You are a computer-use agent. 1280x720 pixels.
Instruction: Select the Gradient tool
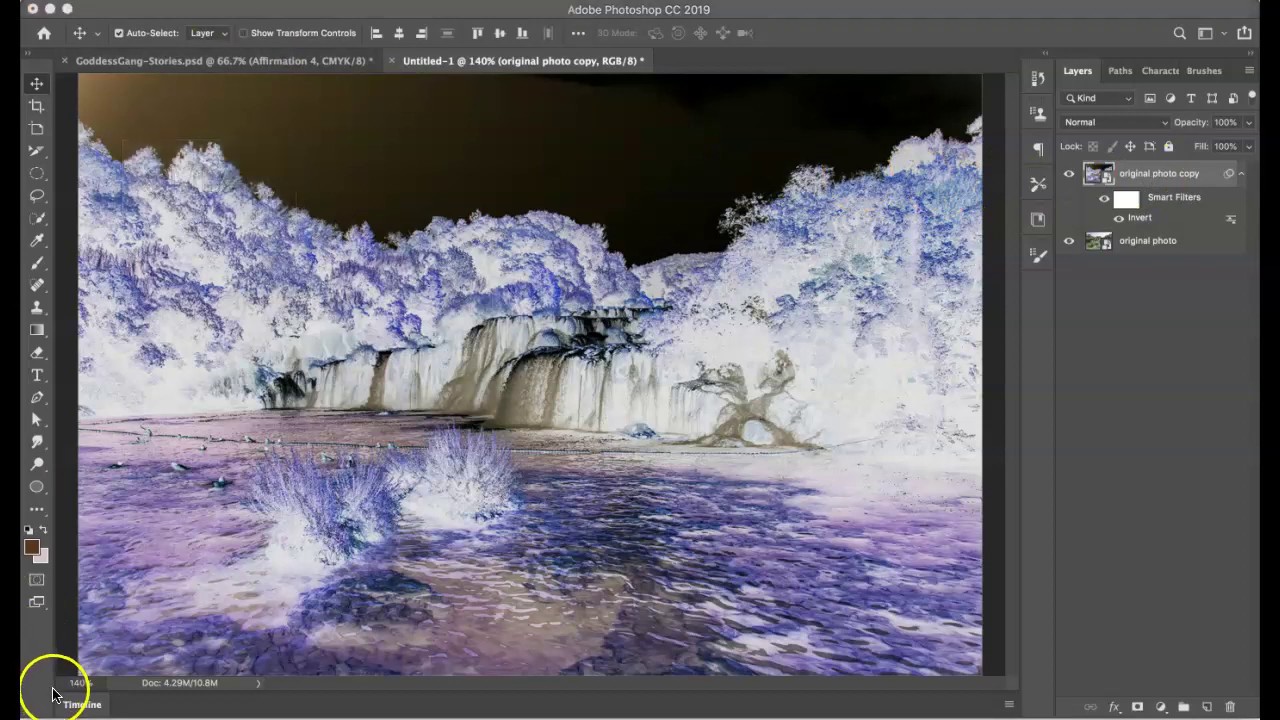[x=37, y=330]
